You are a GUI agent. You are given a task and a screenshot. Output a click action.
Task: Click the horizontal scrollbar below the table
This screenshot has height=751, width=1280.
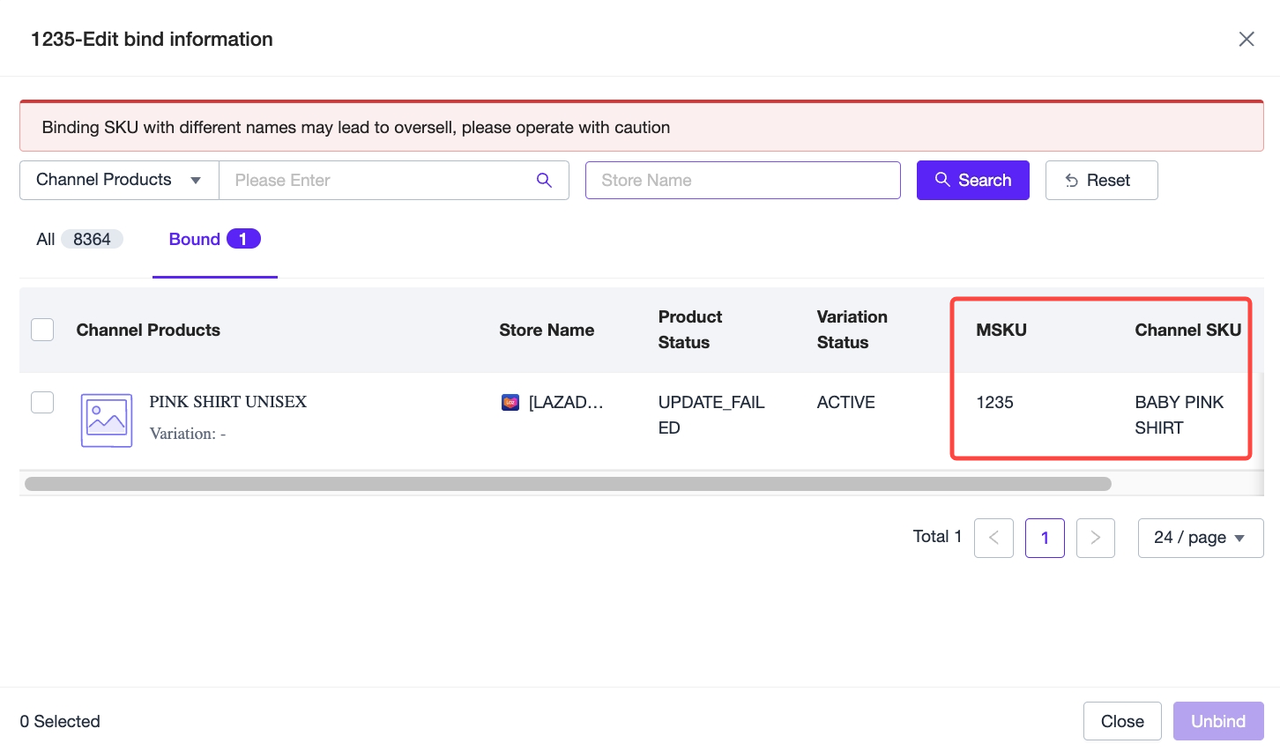pyautogui.click(x=565, y=483)
